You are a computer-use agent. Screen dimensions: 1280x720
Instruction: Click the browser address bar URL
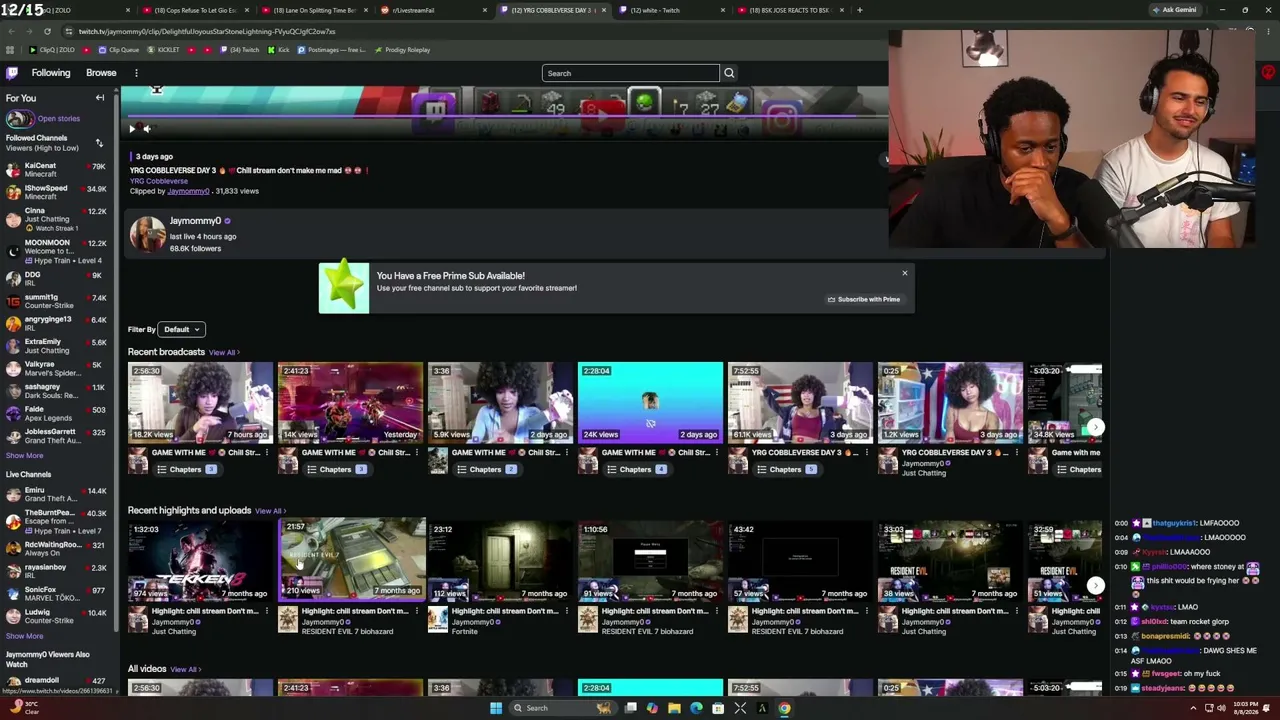(x=206, y=31)
